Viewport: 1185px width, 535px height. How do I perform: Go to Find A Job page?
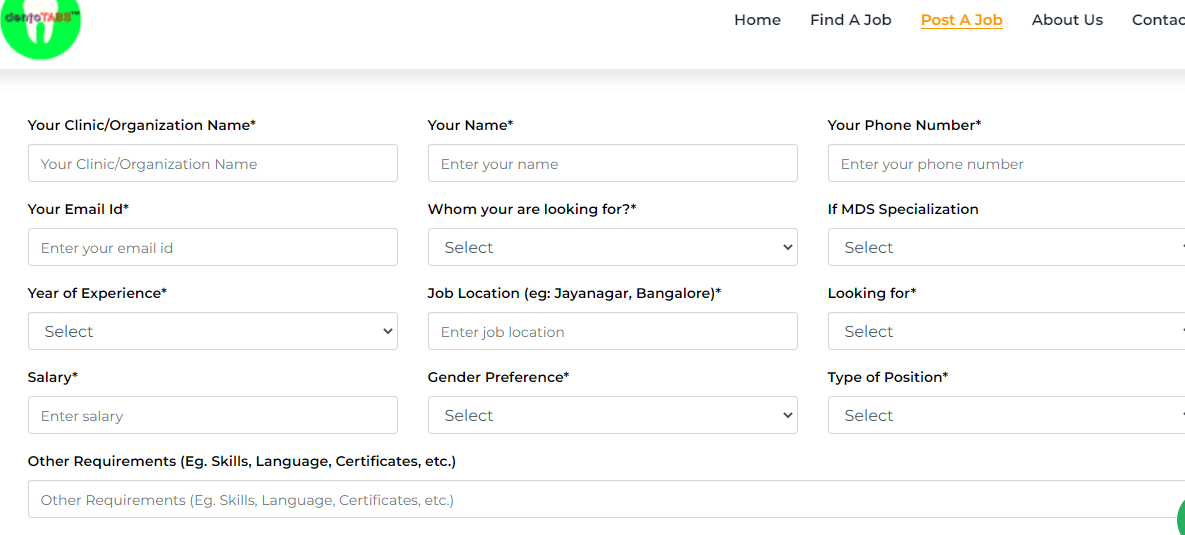pos(850,20)
